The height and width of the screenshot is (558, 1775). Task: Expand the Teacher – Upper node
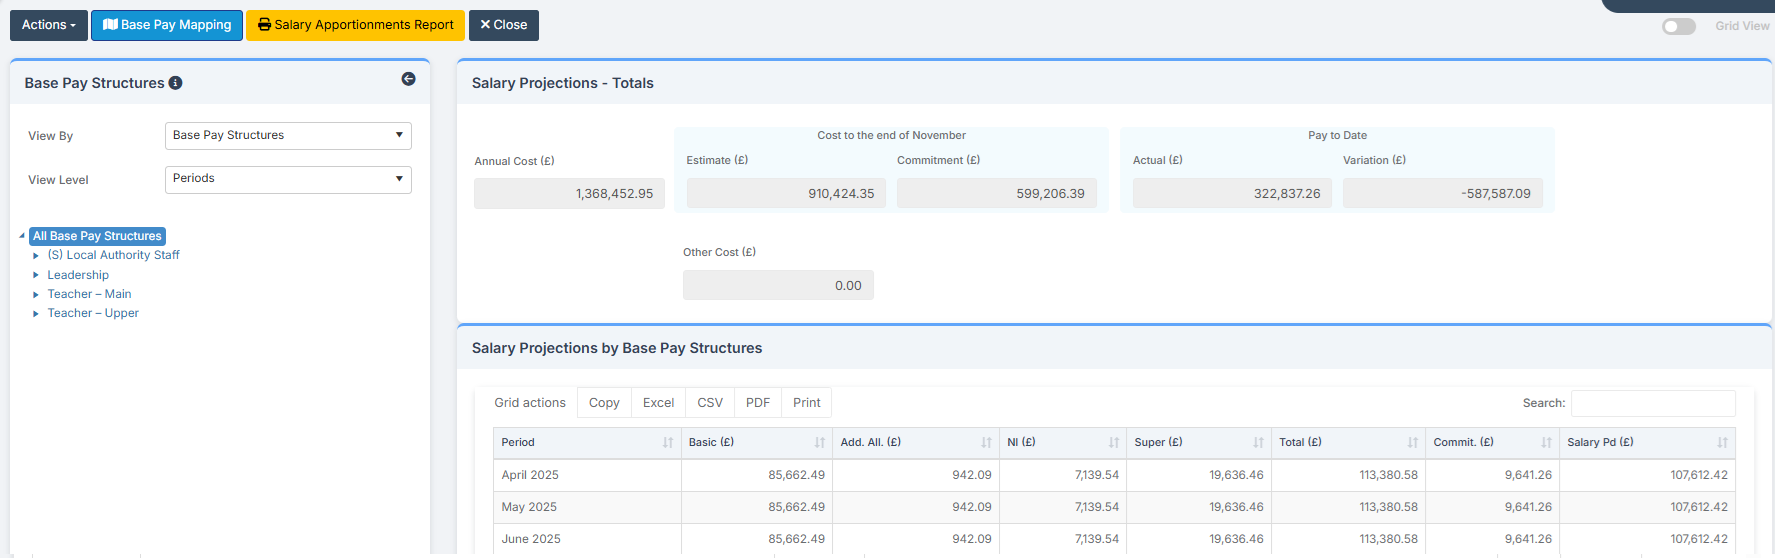pyautogui.click(x=36, y=313)
